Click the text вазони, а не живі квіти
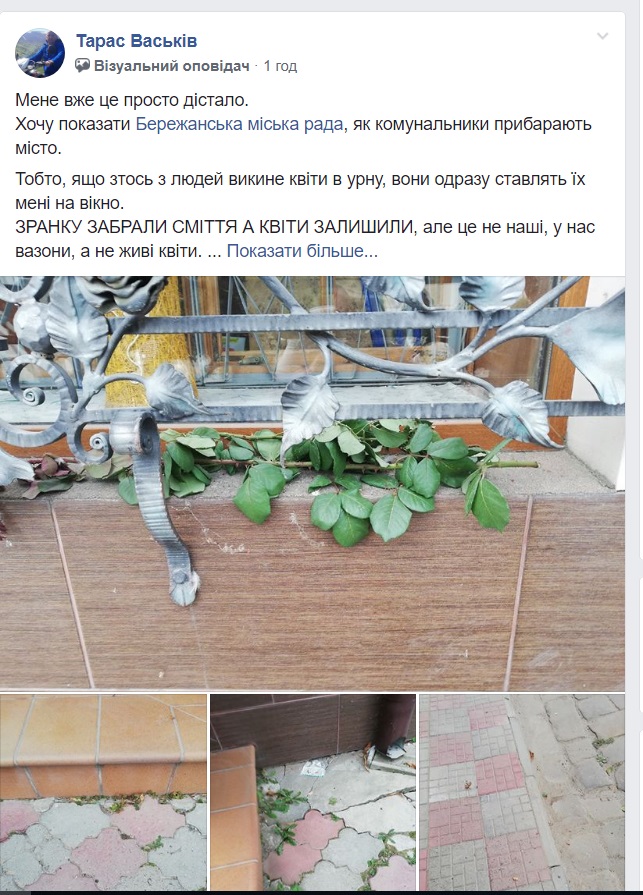The width and height of the screenshot is (643, 895). coord(108,251)
